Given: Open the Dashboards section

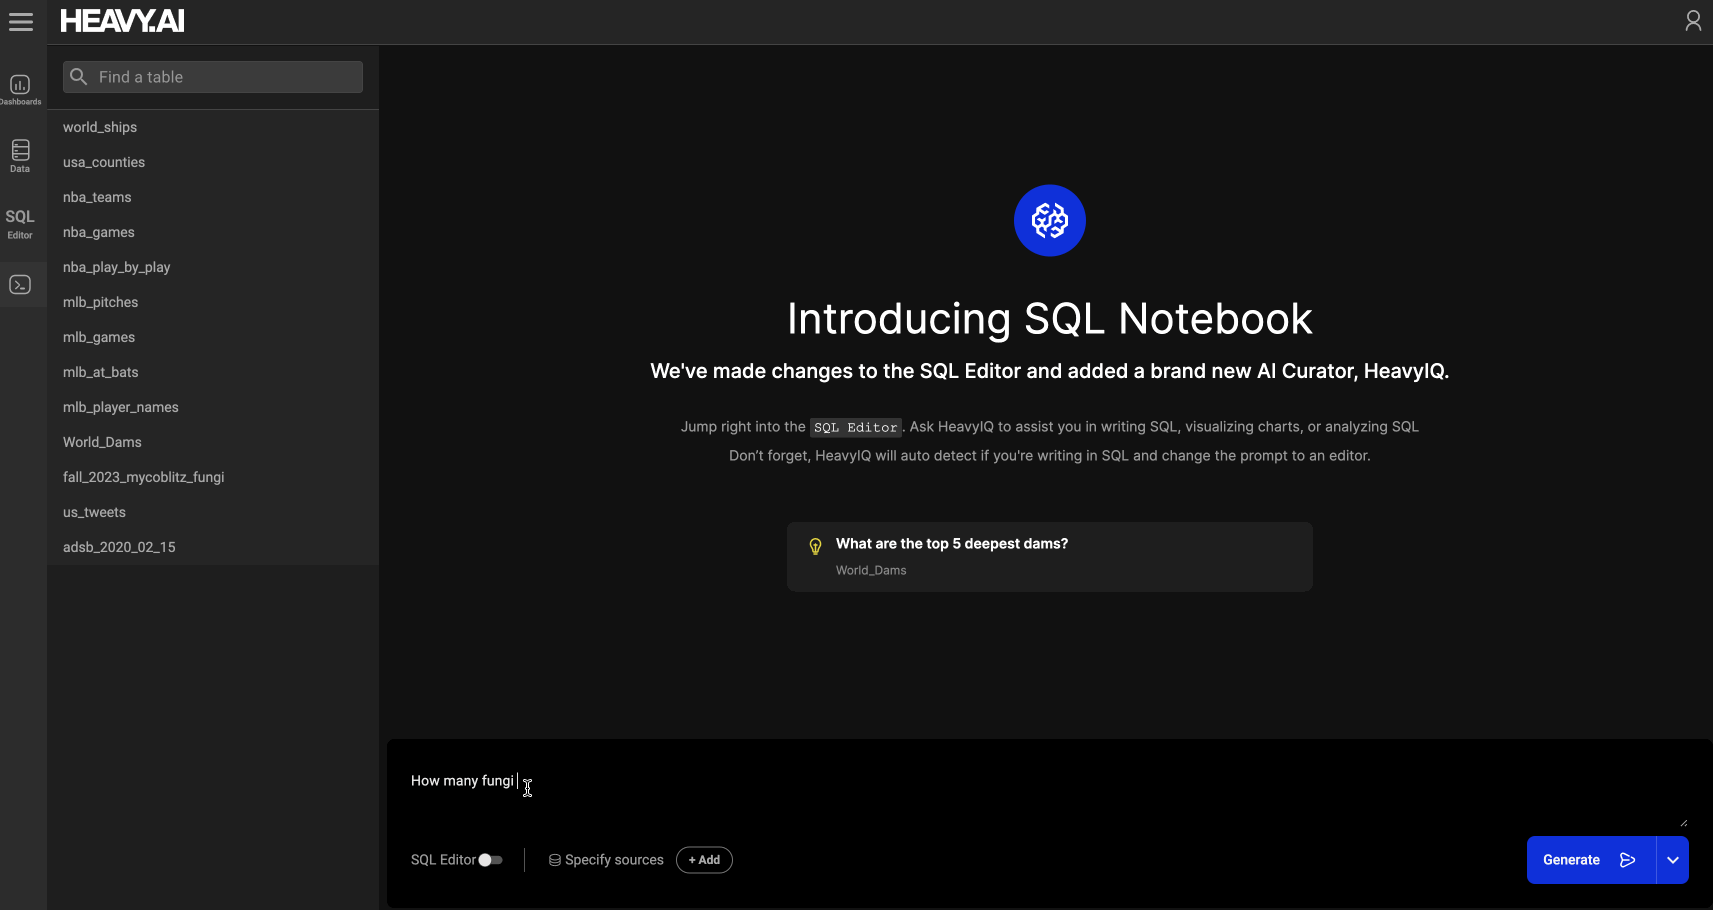Looking at the screenshot, I should pos(20,89).
